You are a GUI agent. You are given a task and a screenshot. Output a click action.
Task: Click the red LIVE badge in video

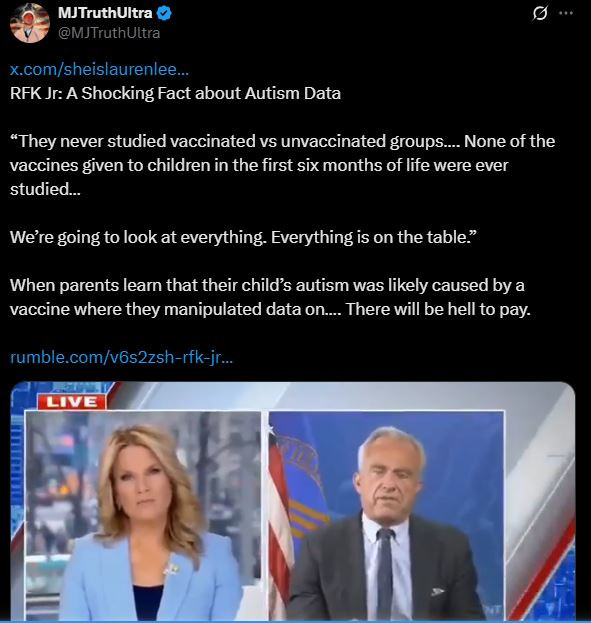pyautogui.click(x=72, y=402)
